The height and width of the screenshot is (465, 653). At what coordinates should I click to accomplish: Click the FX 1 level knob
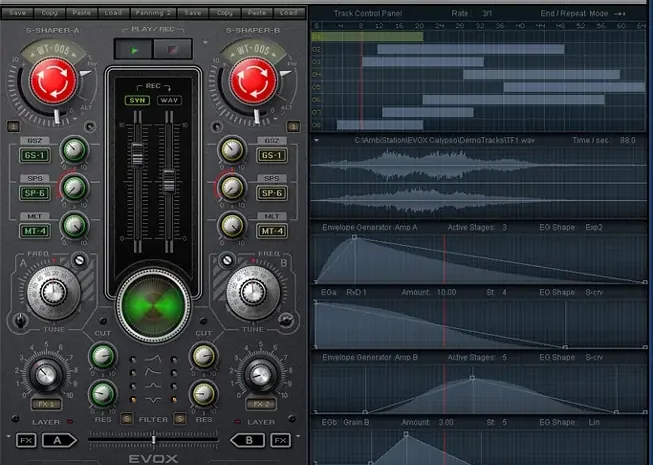pos(45,373)
